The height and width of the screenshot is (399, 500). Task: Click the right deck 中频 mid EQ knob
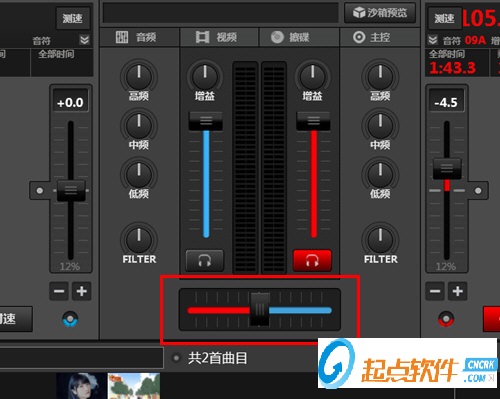pos(380,125)
